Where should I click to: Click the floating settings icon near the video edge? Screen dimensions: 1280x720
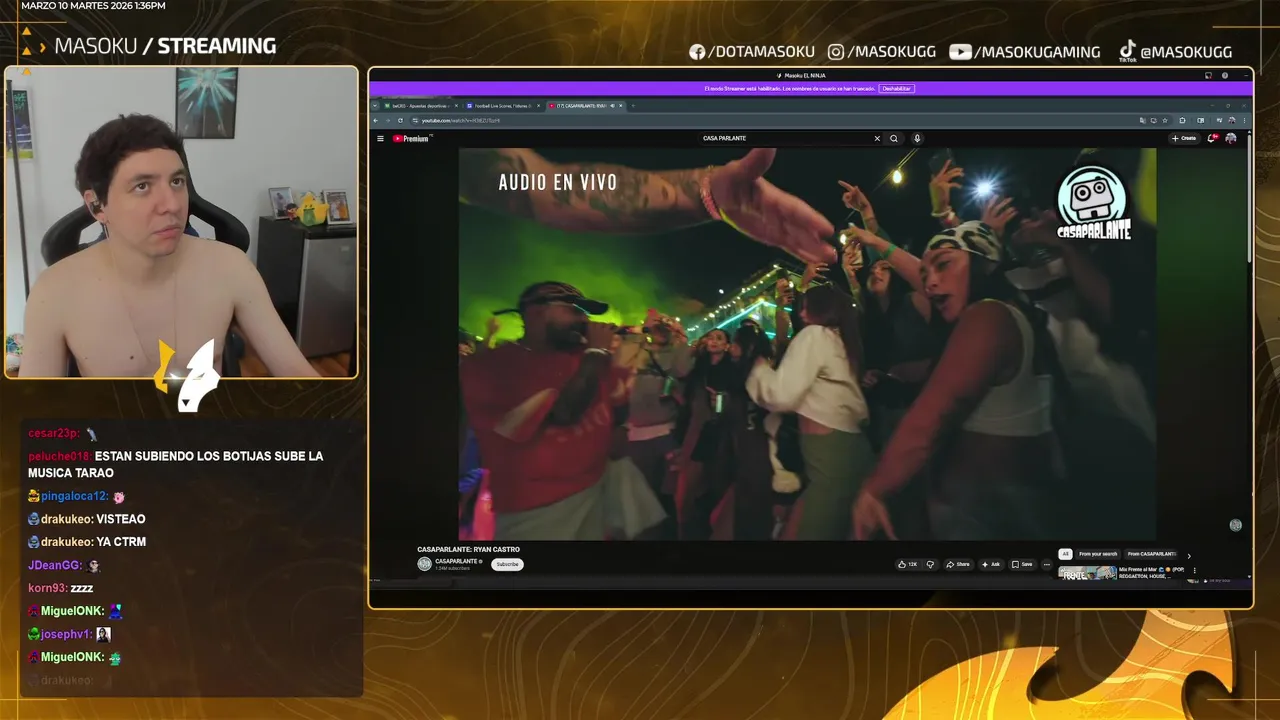click(x=1236, y=525)
